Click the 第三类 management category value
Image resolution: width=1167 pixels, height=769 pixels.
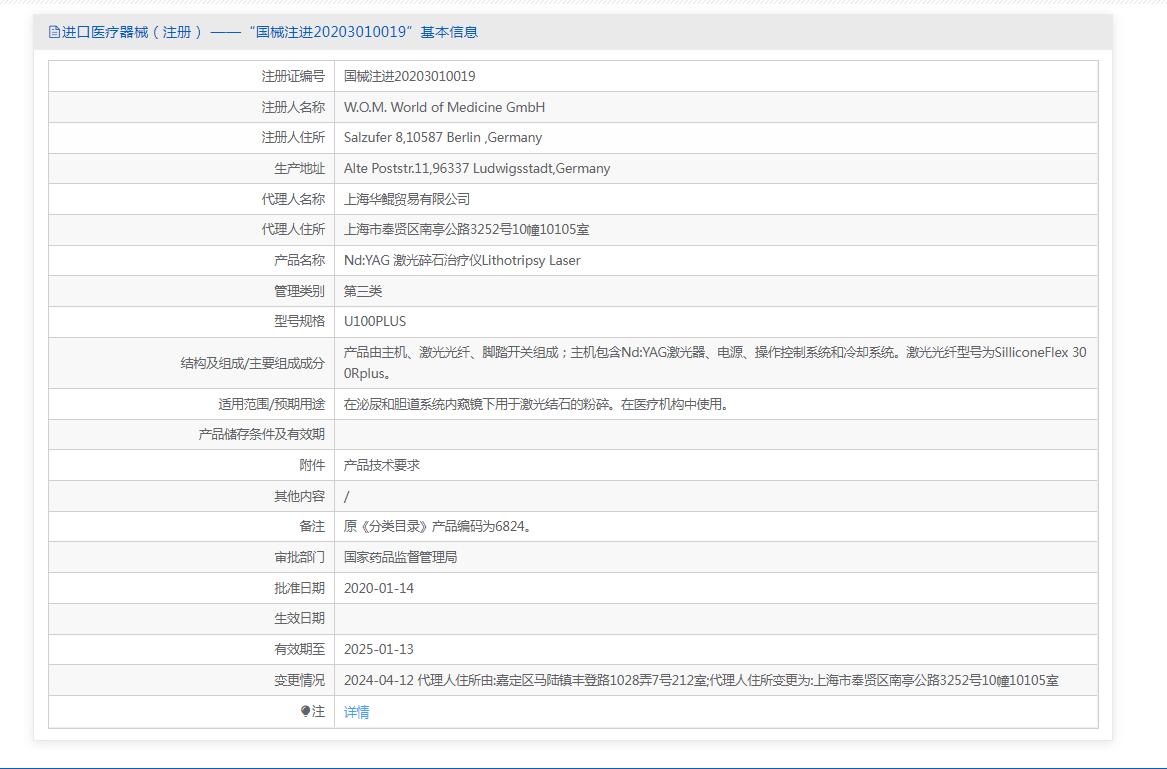[363, 291]
